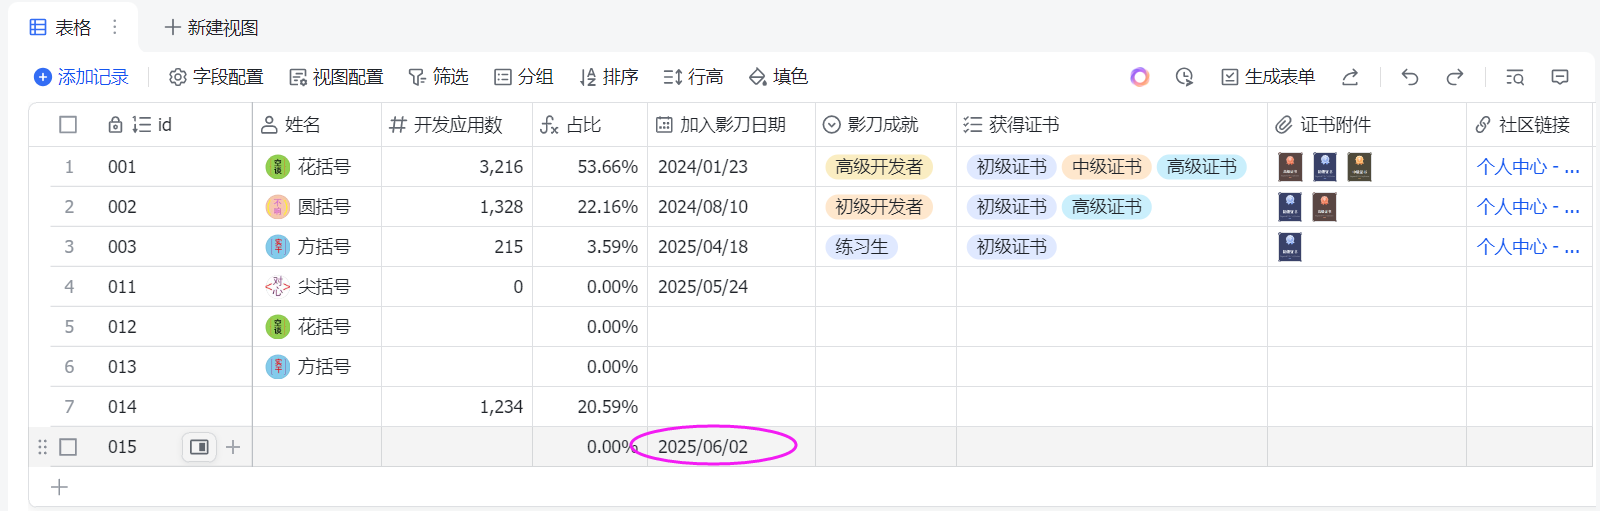Image resolution: width=1600 pixels, height=511 pixels.
Task: Create a new view with 新建视图
Action: (211, 27)
